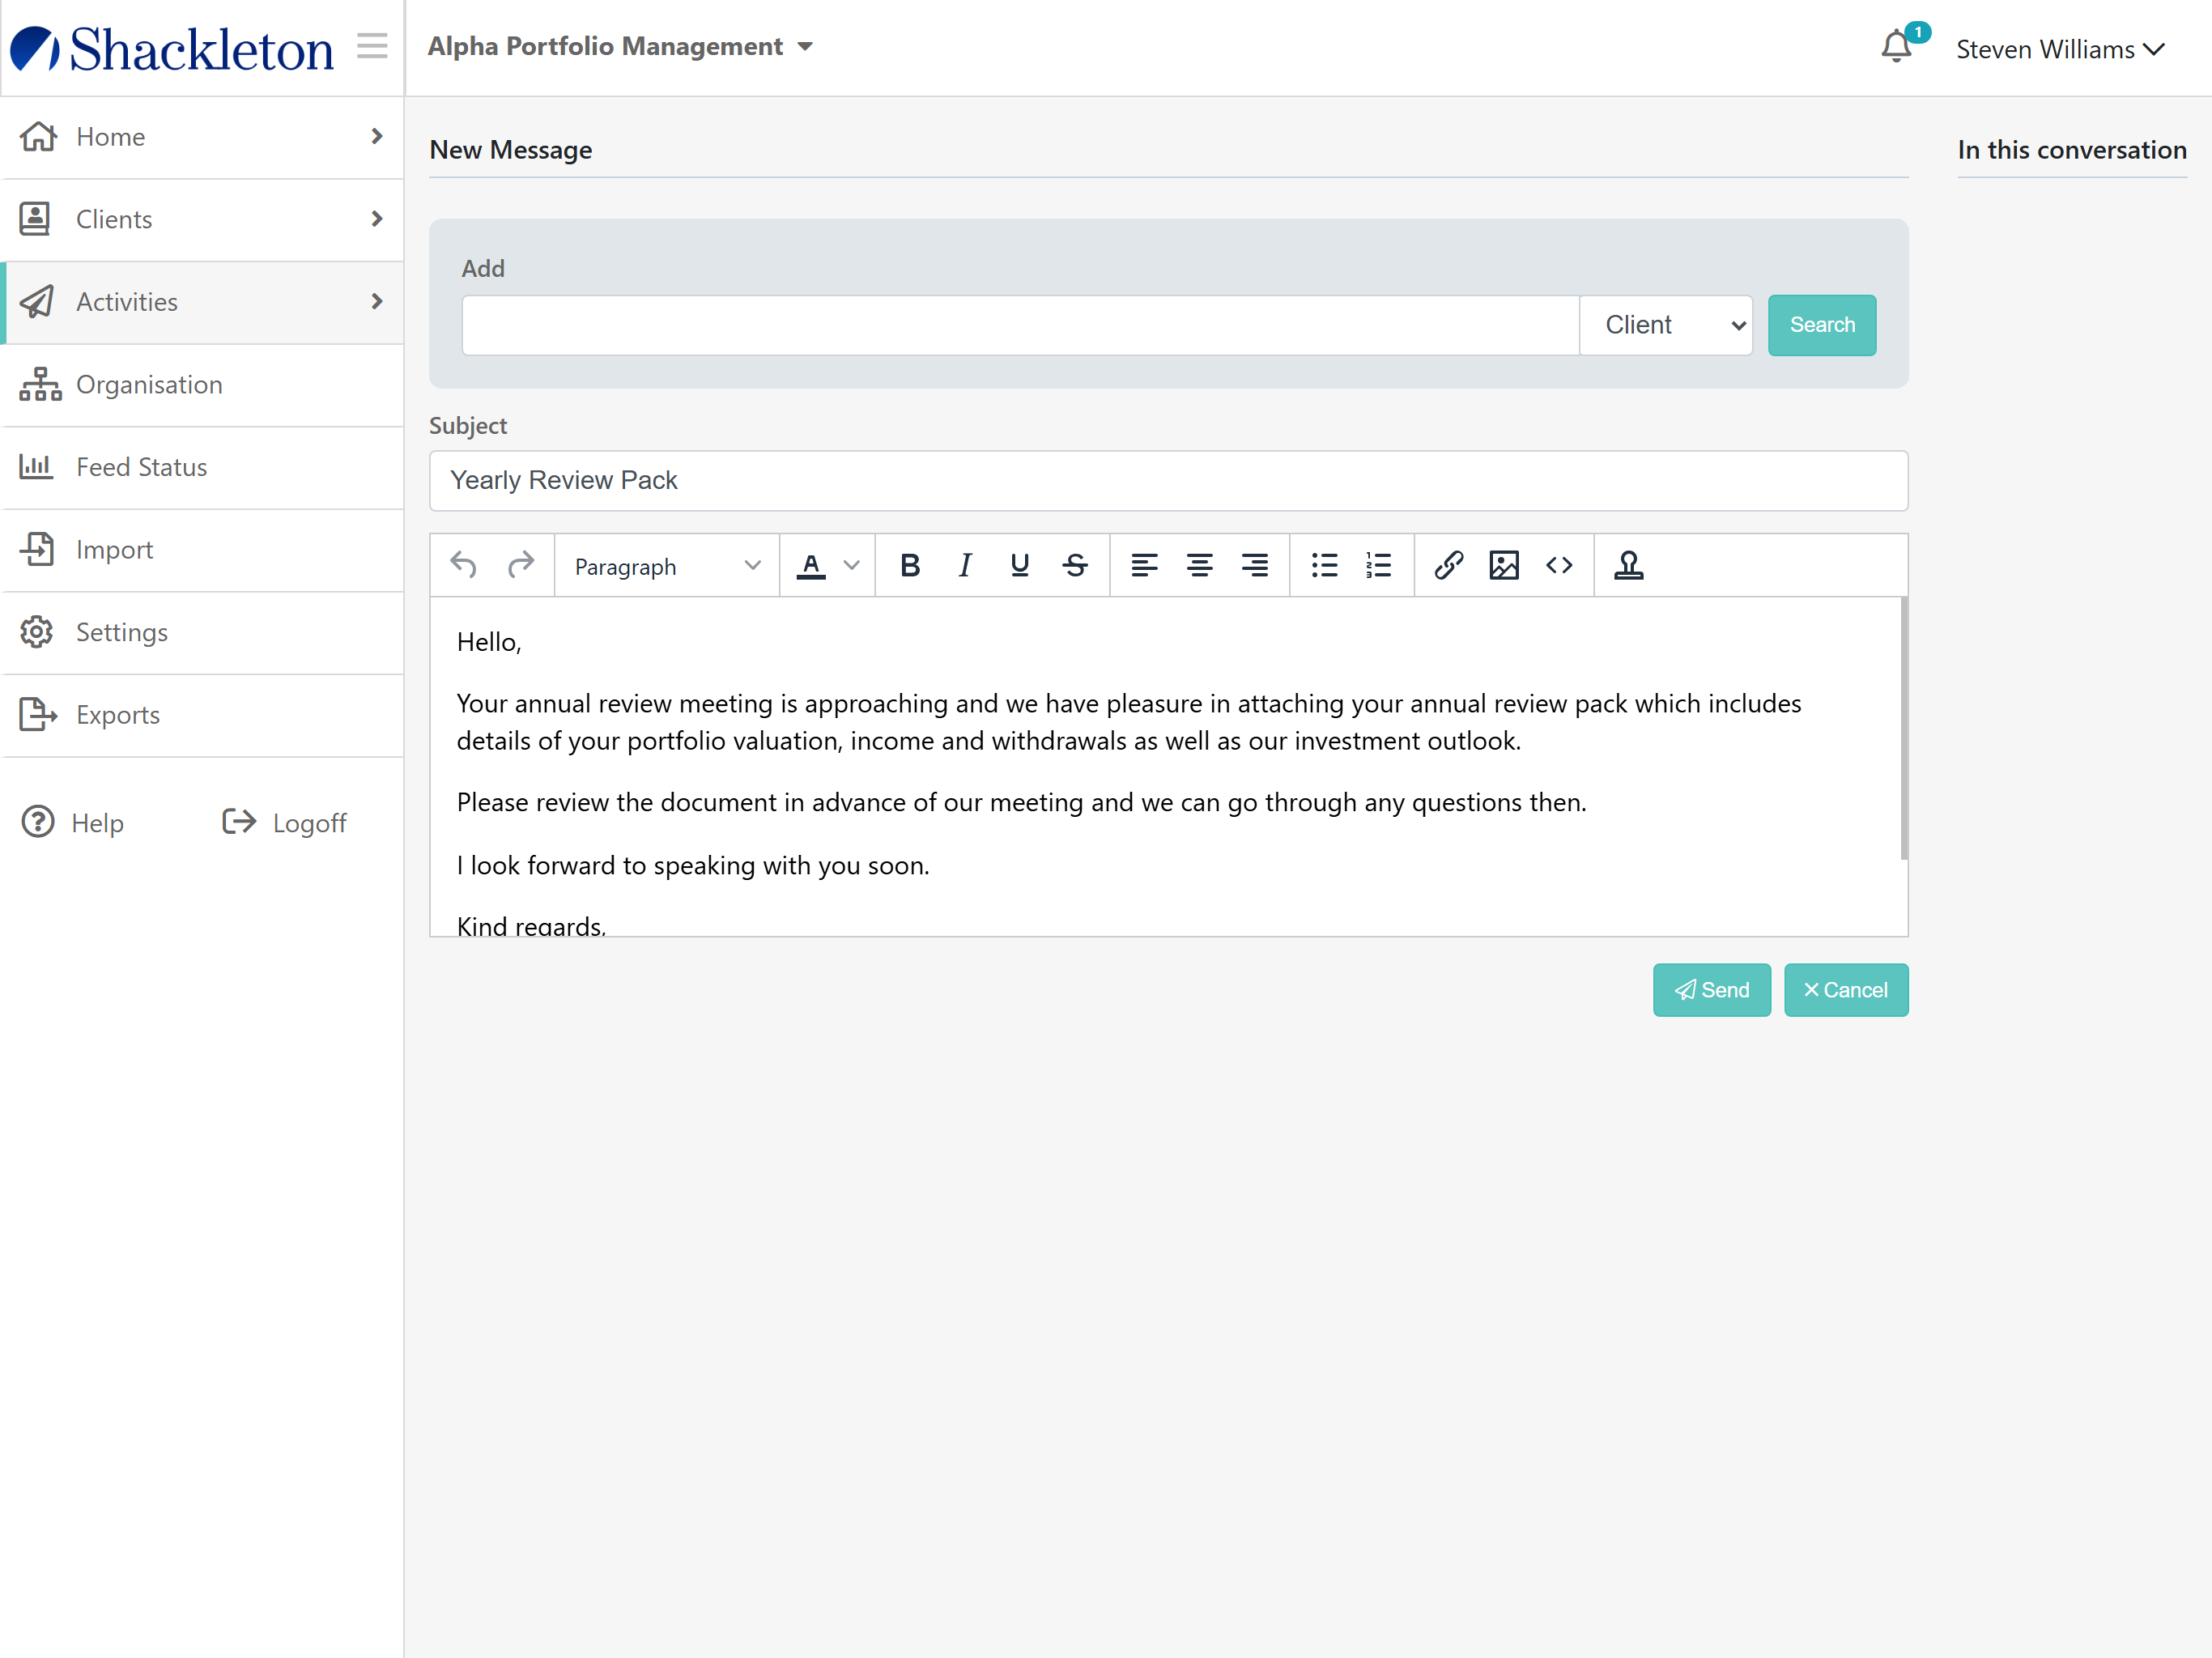Insert a bullet list

pos(1325,566)
